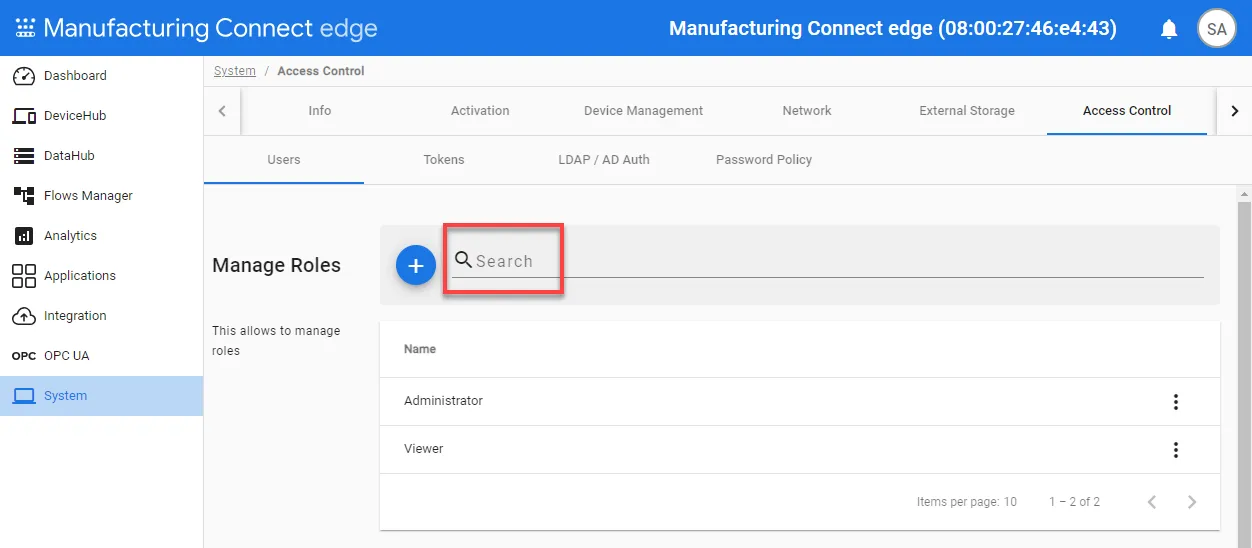Go to previous page of roles
This screenshot has height=548, width=1252.
1152,502
